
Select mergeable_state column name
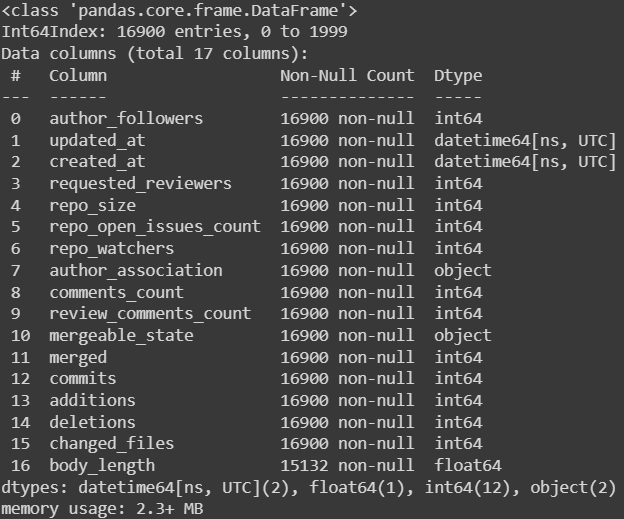tap(121, 336)
